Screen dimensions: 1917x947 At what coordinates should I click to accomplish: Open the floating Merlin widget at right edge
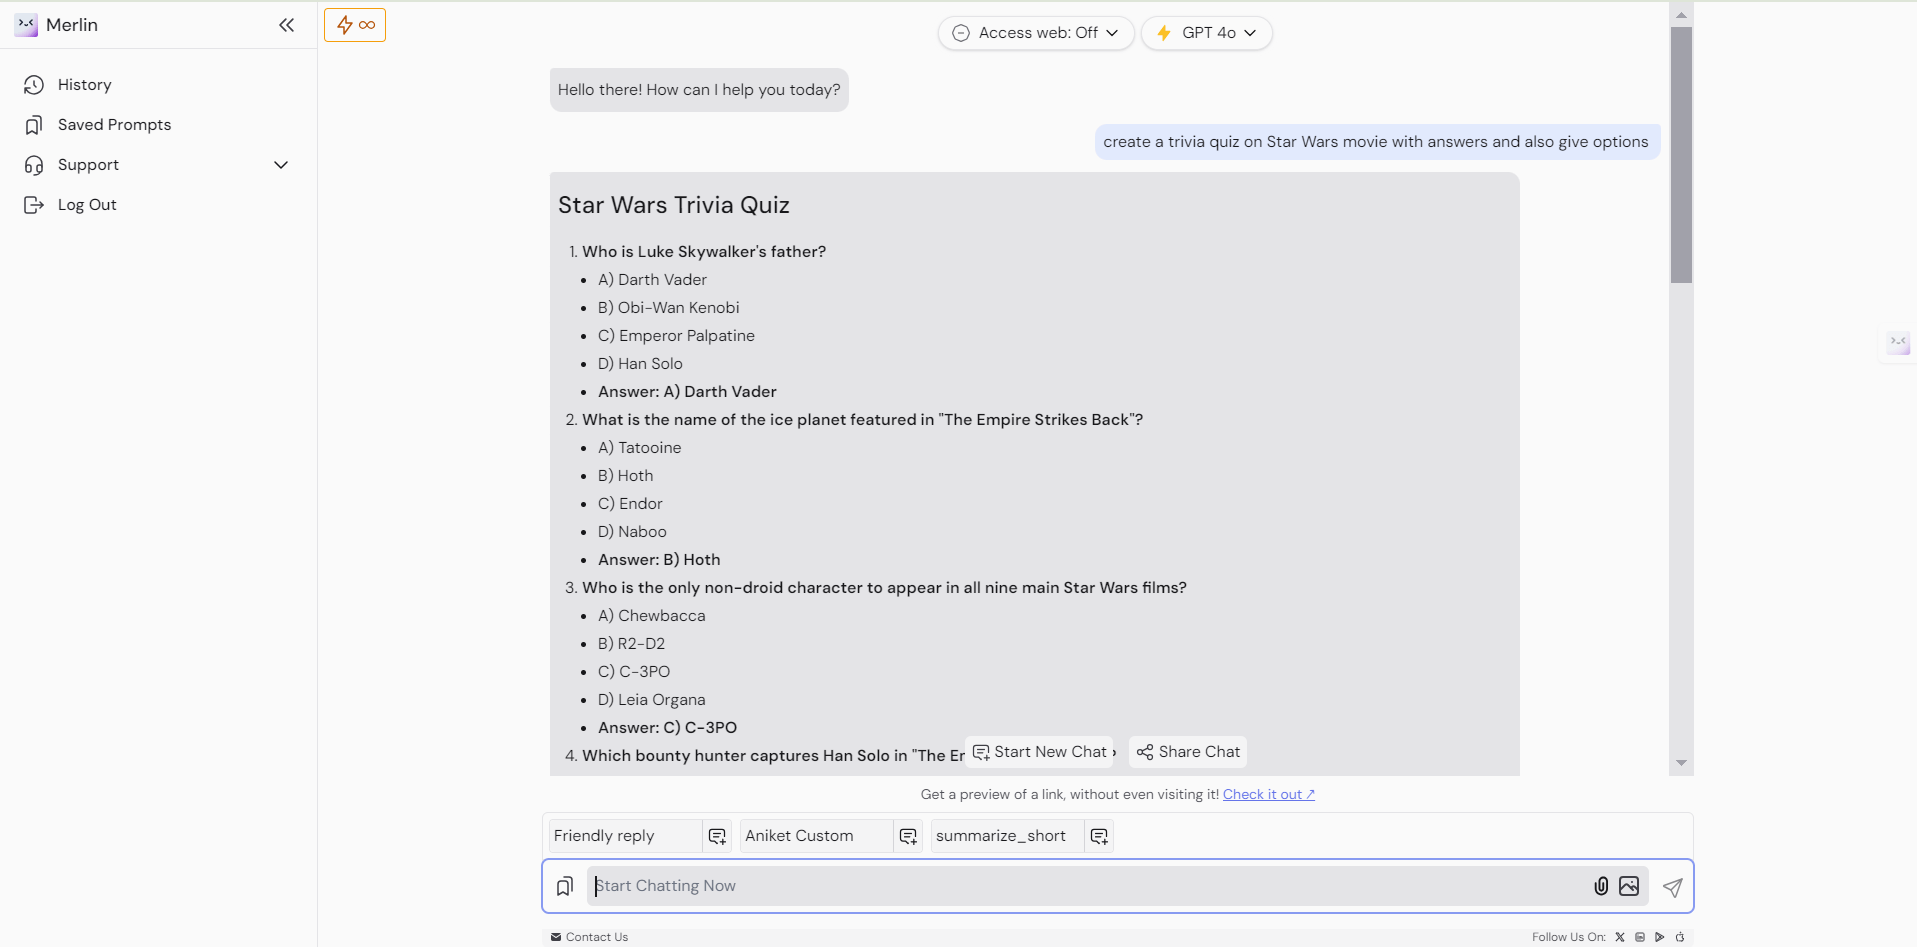pos(1898,343)
